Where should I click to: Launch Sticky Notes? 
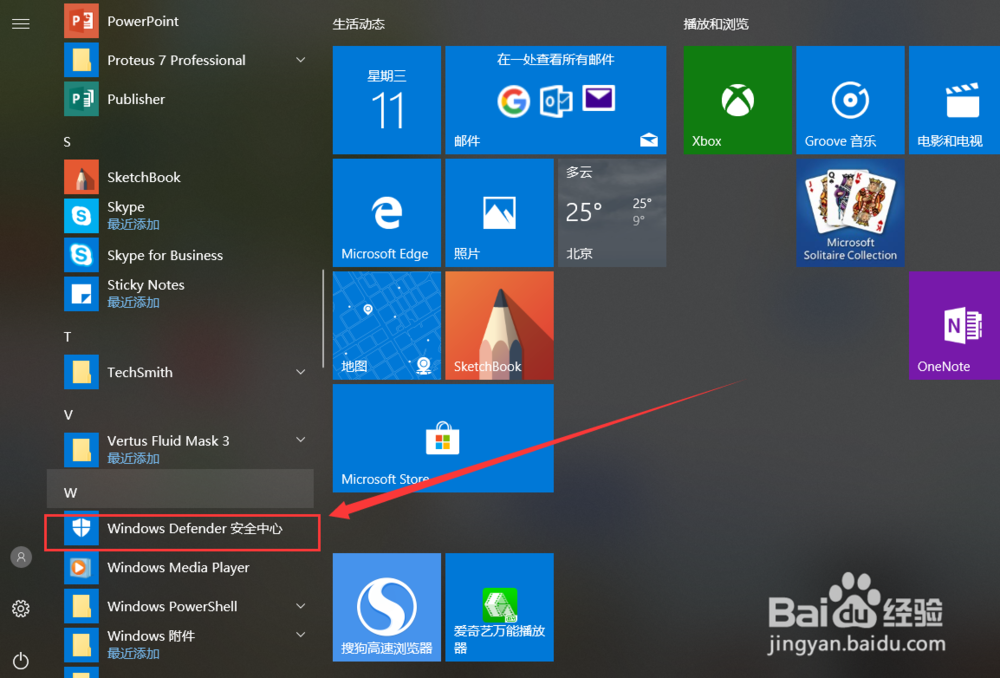[180, 293]
